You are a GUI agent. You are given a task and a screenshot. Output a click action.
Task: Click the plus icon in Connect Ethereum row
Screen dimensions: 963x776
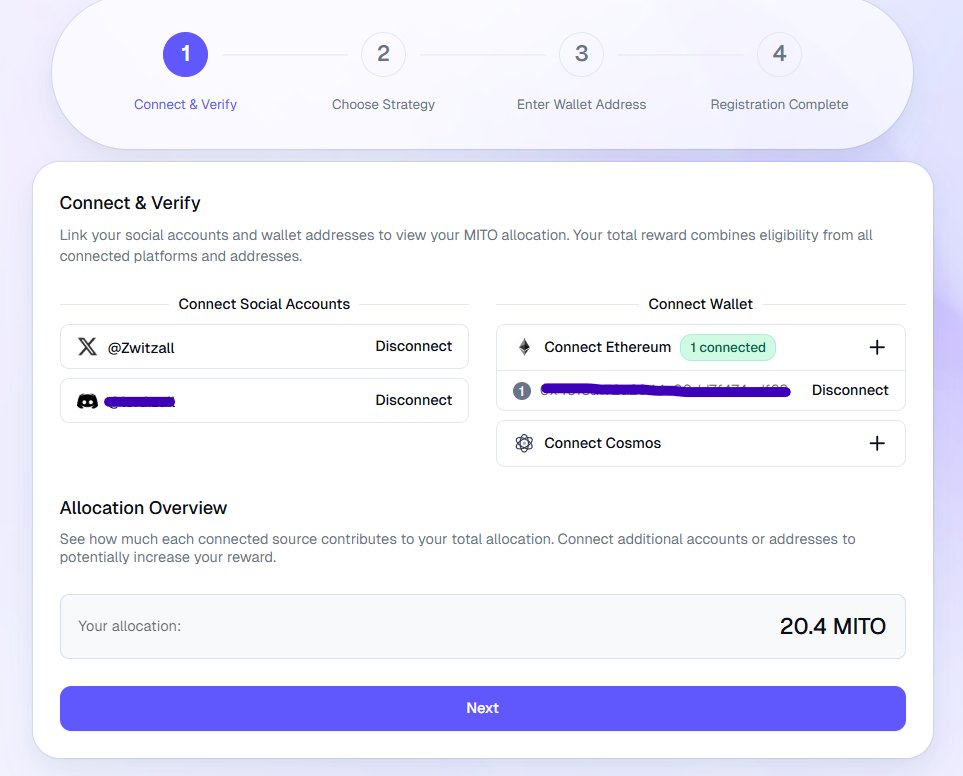(x=877, y=347)
